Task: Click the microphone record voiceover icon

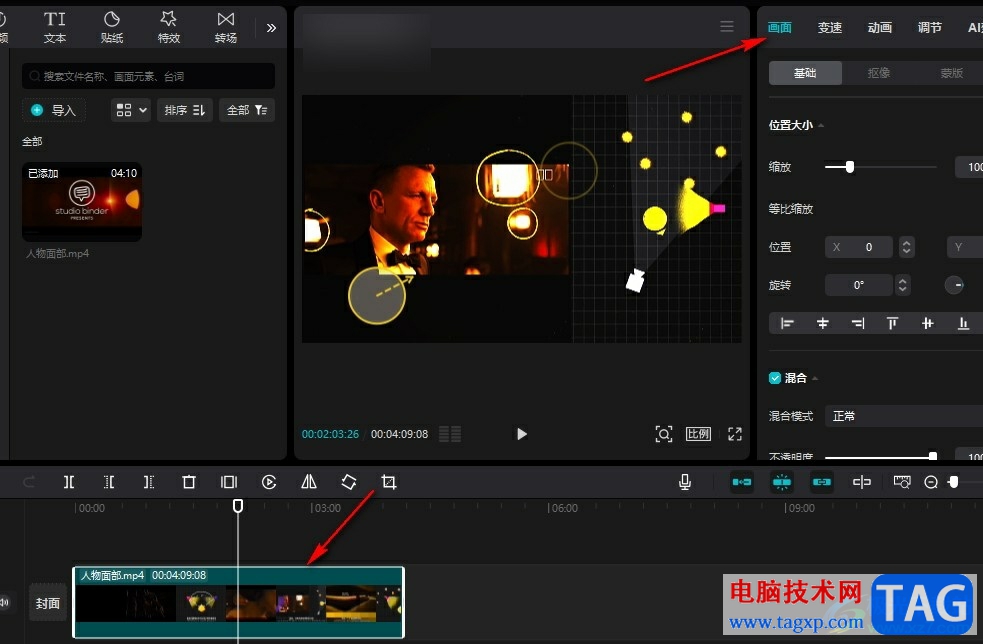Action: coord(685,482)
